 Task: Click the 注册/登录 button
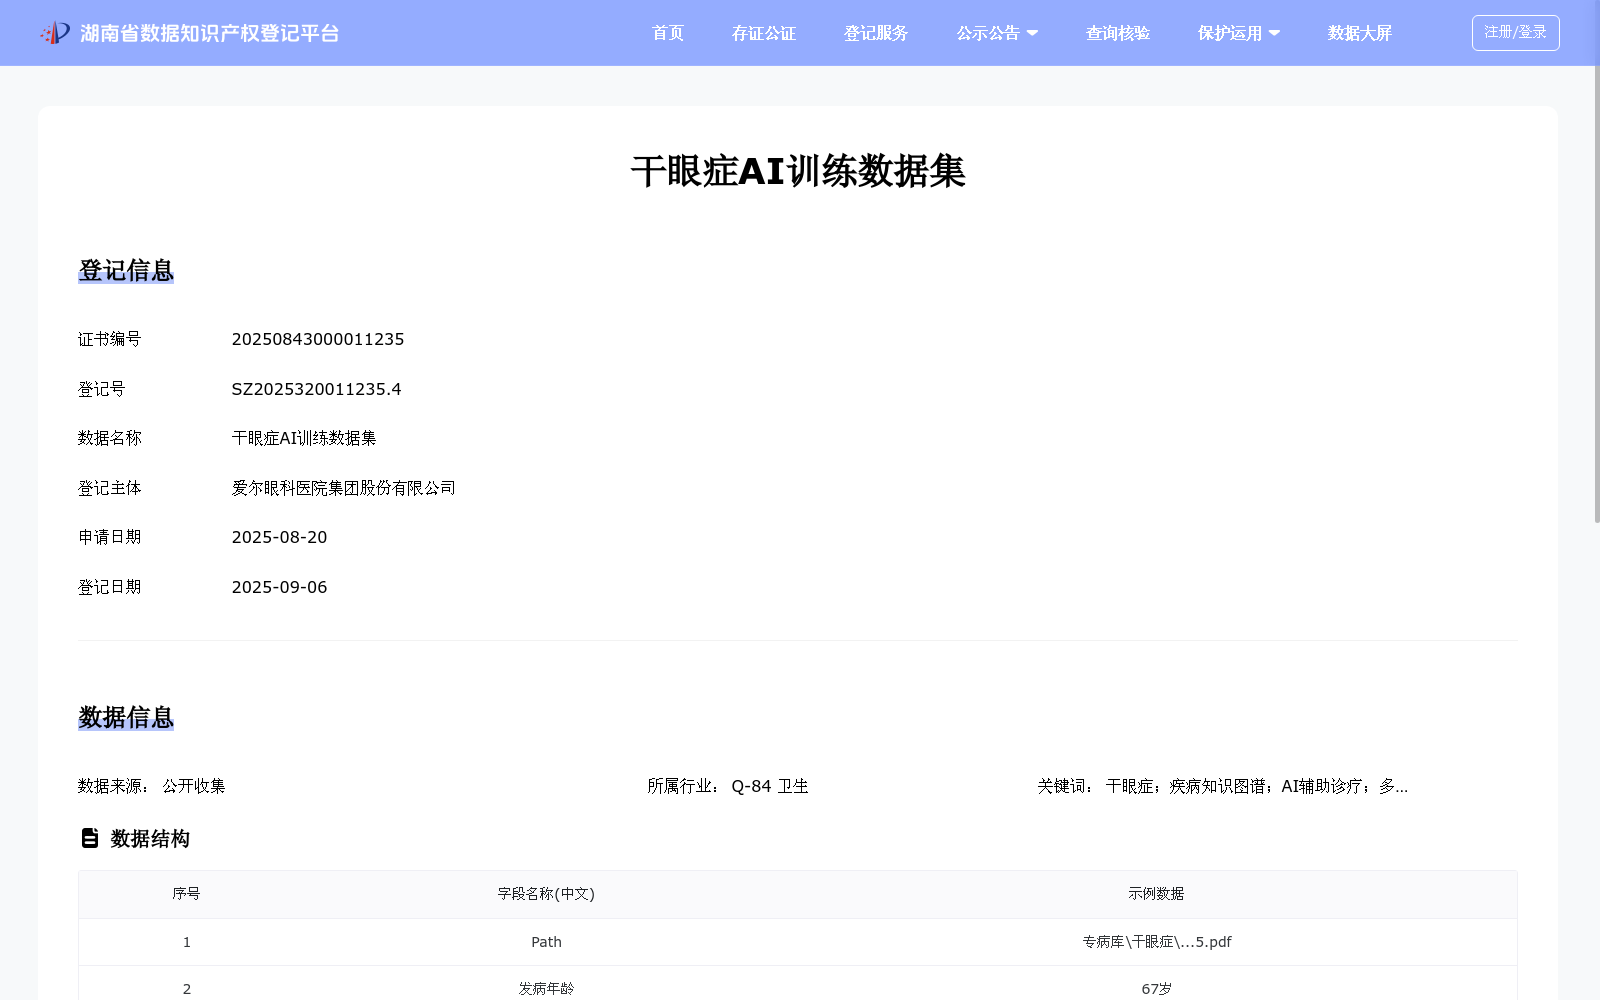point(1515,33)
